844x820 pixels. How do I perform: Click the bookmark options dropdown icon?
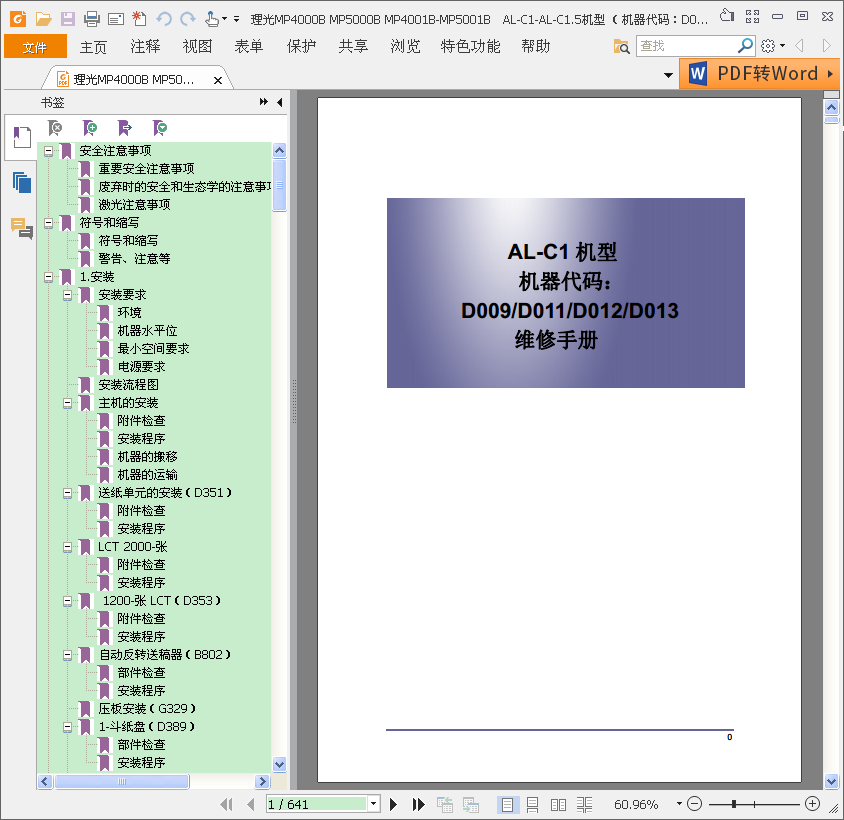(160, 128)
